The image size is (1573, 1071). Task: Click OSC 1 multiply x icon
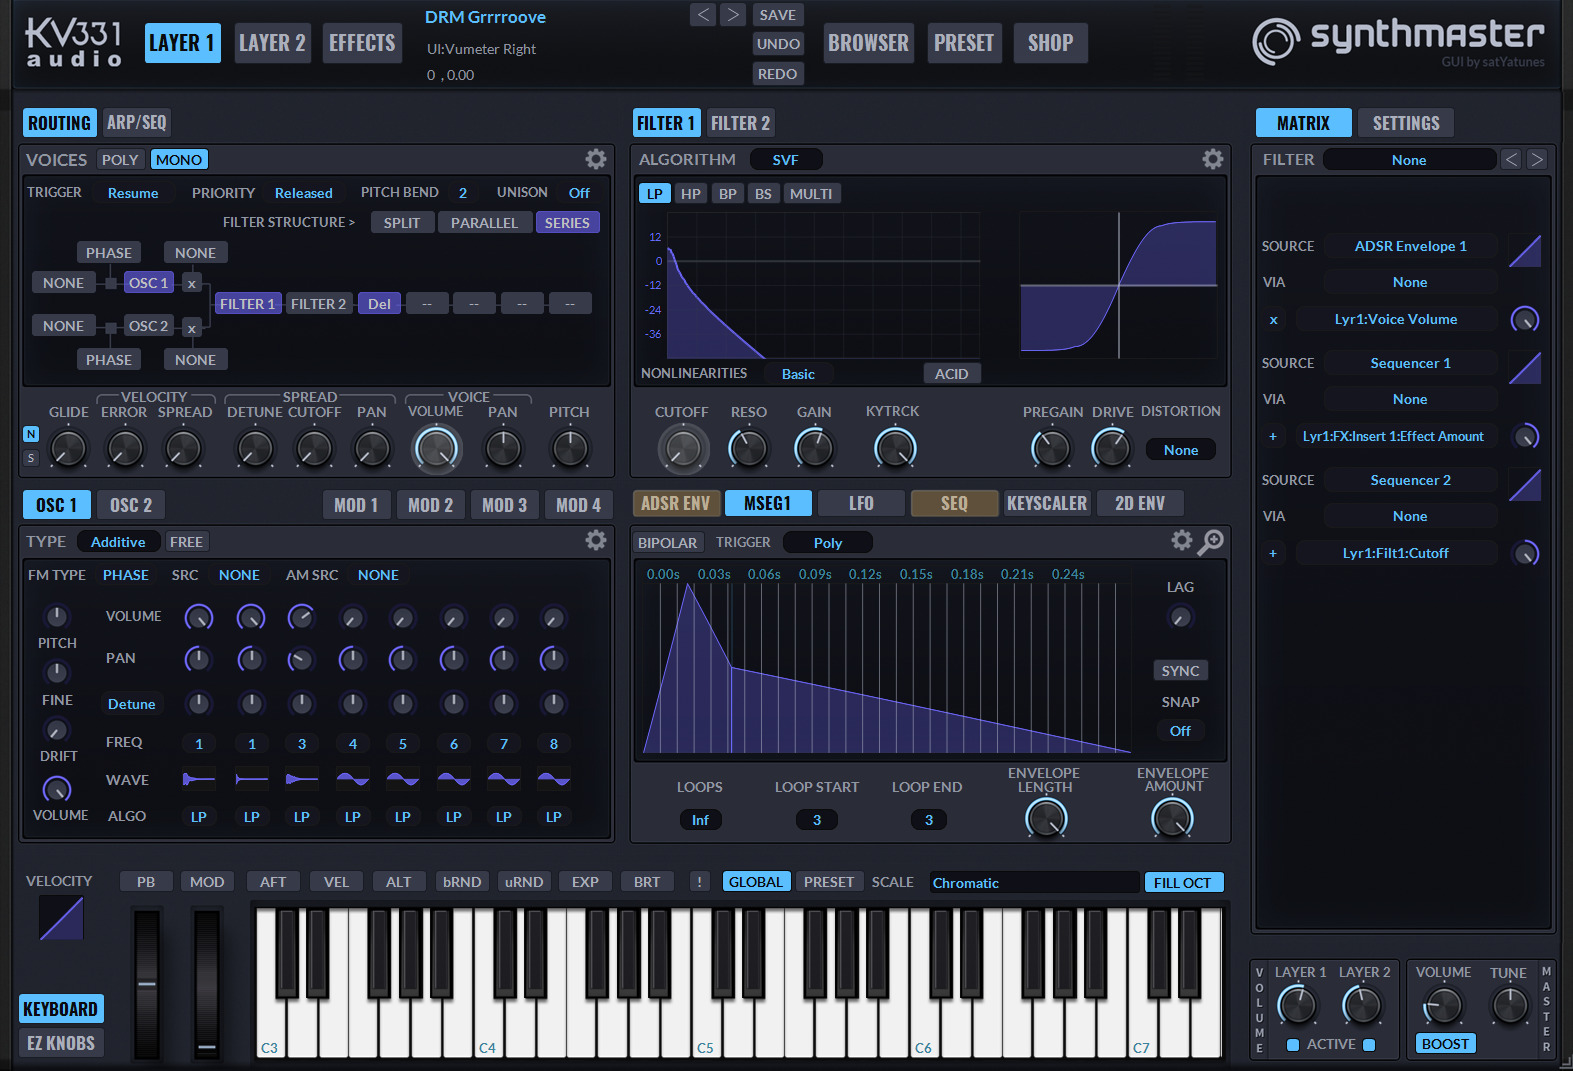(x=191, y=284)
